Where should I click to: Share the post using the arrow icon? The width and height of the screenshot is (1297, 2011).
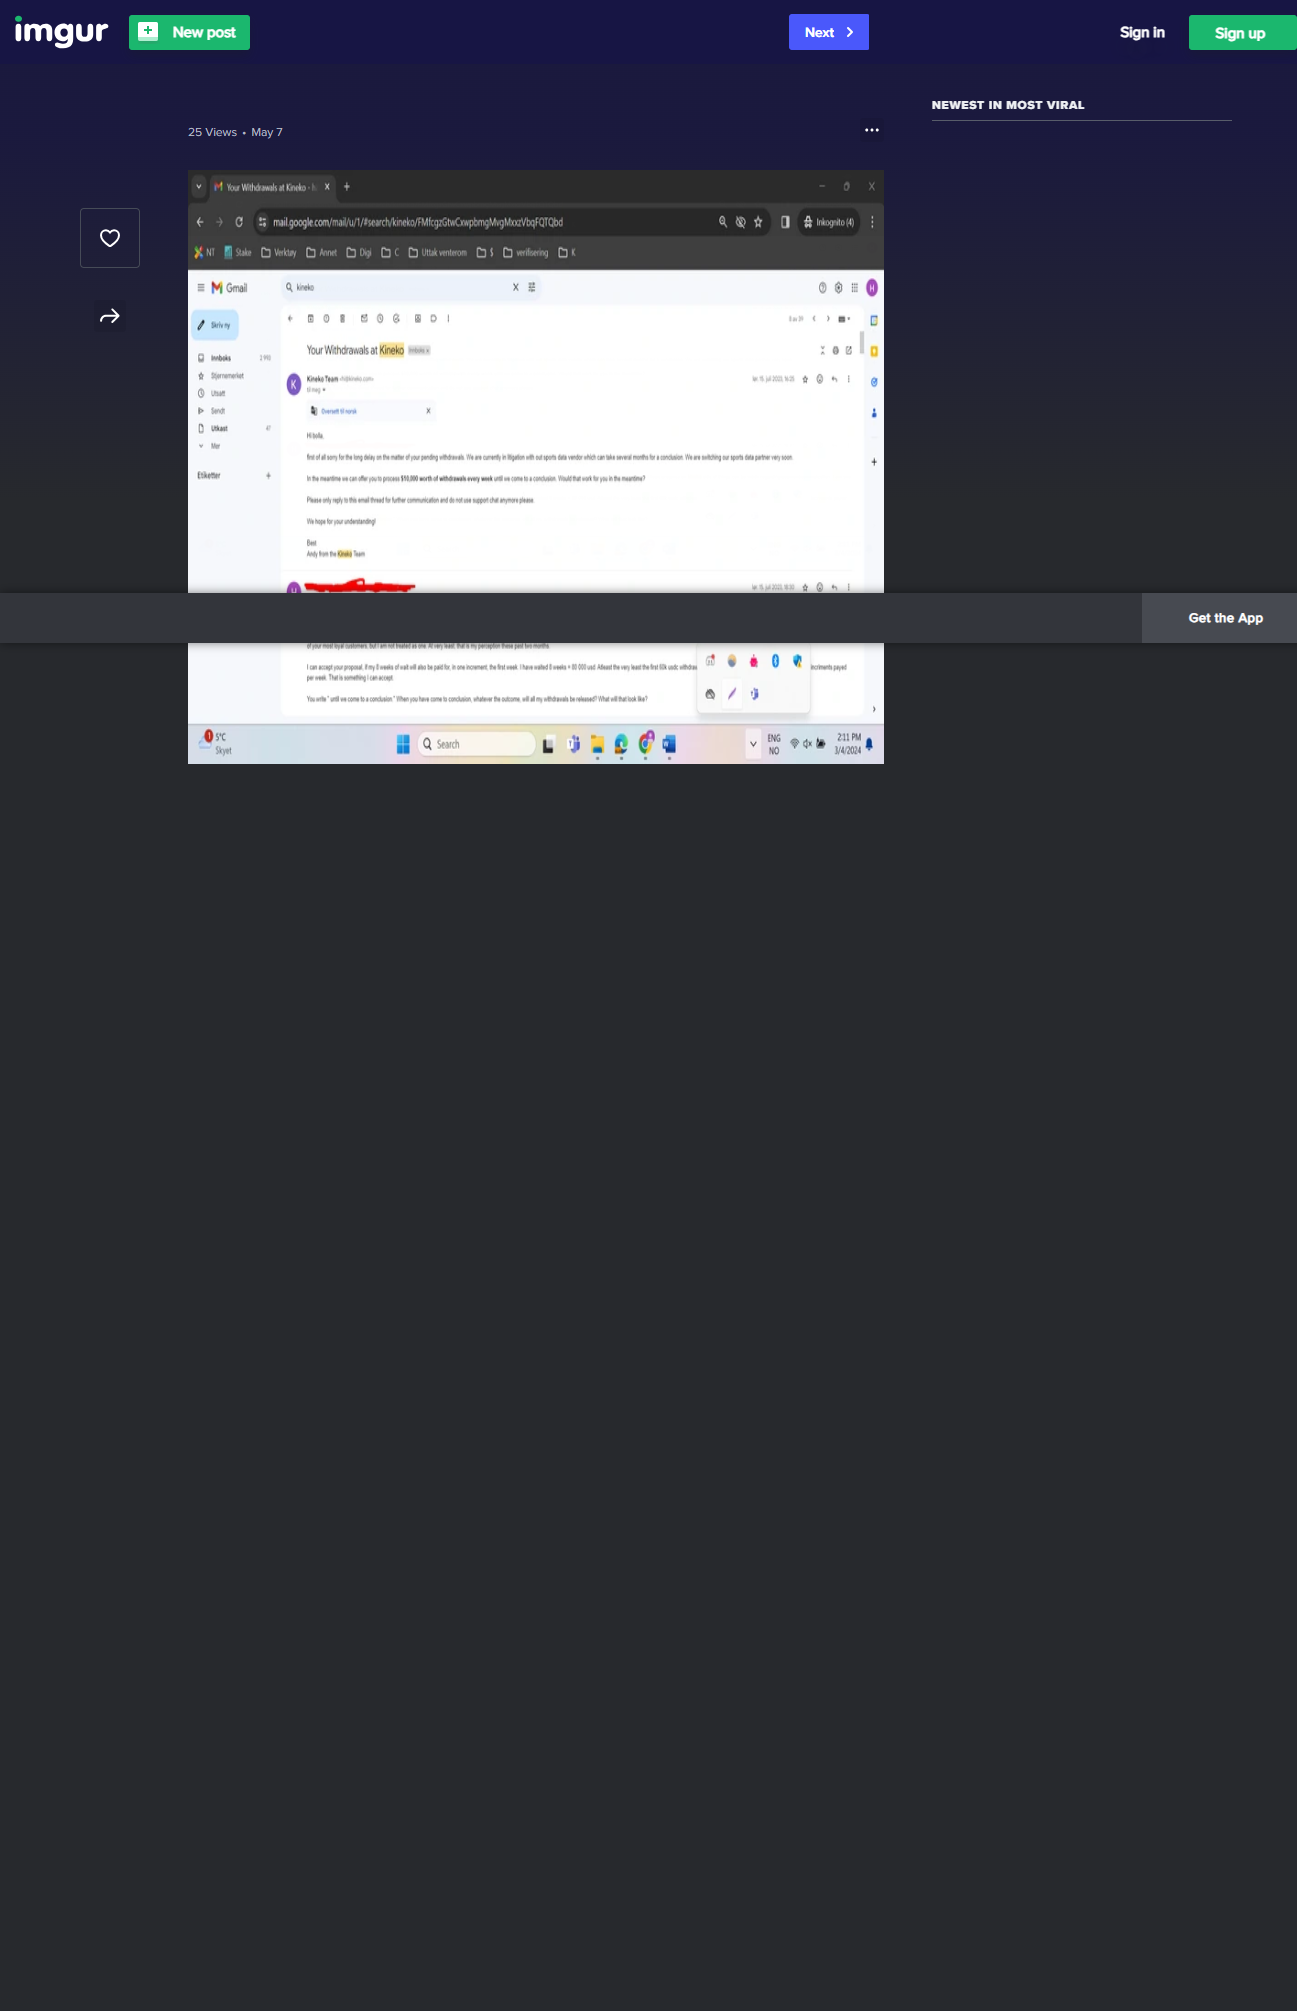[x=110, y=316]
